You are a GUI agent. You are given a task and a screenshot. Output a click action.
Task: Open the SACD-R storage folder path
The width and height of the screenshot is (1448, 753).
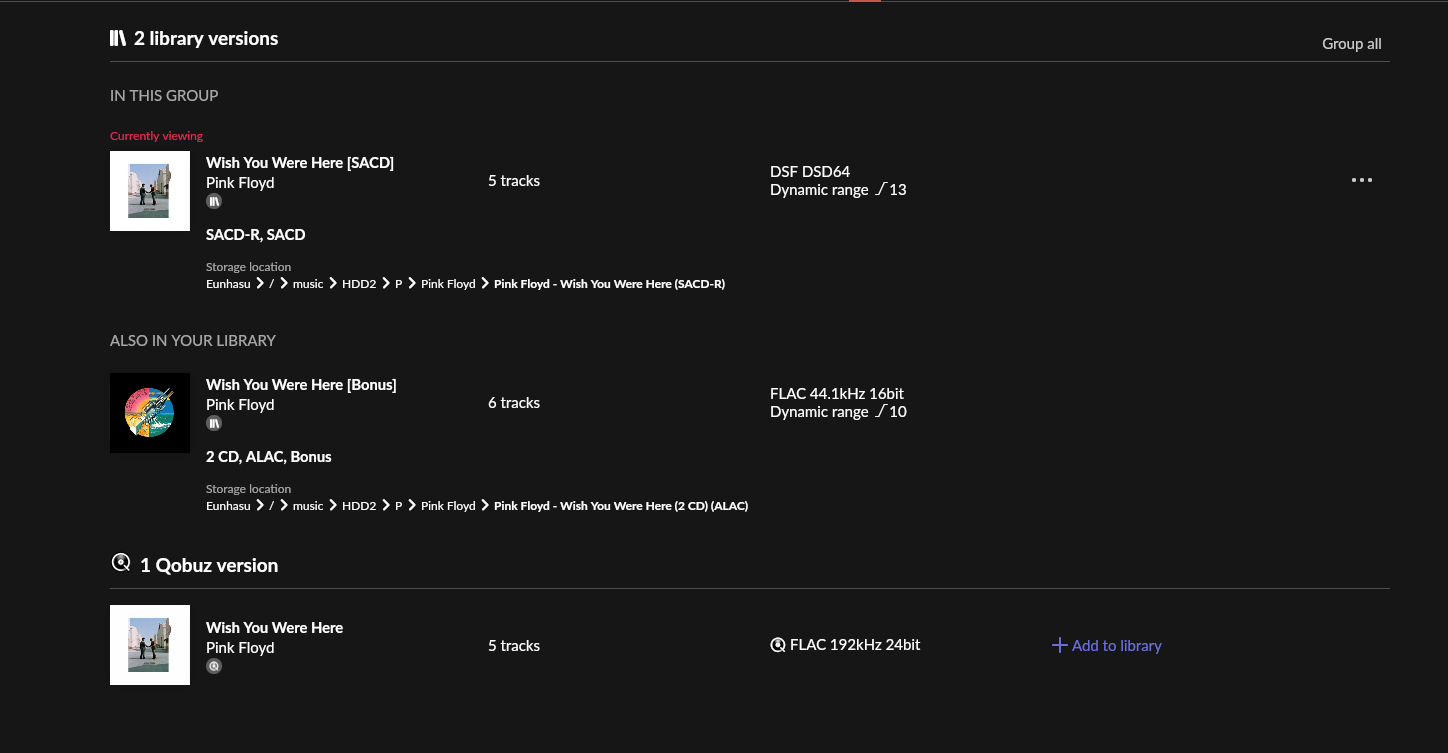(609, 284)
